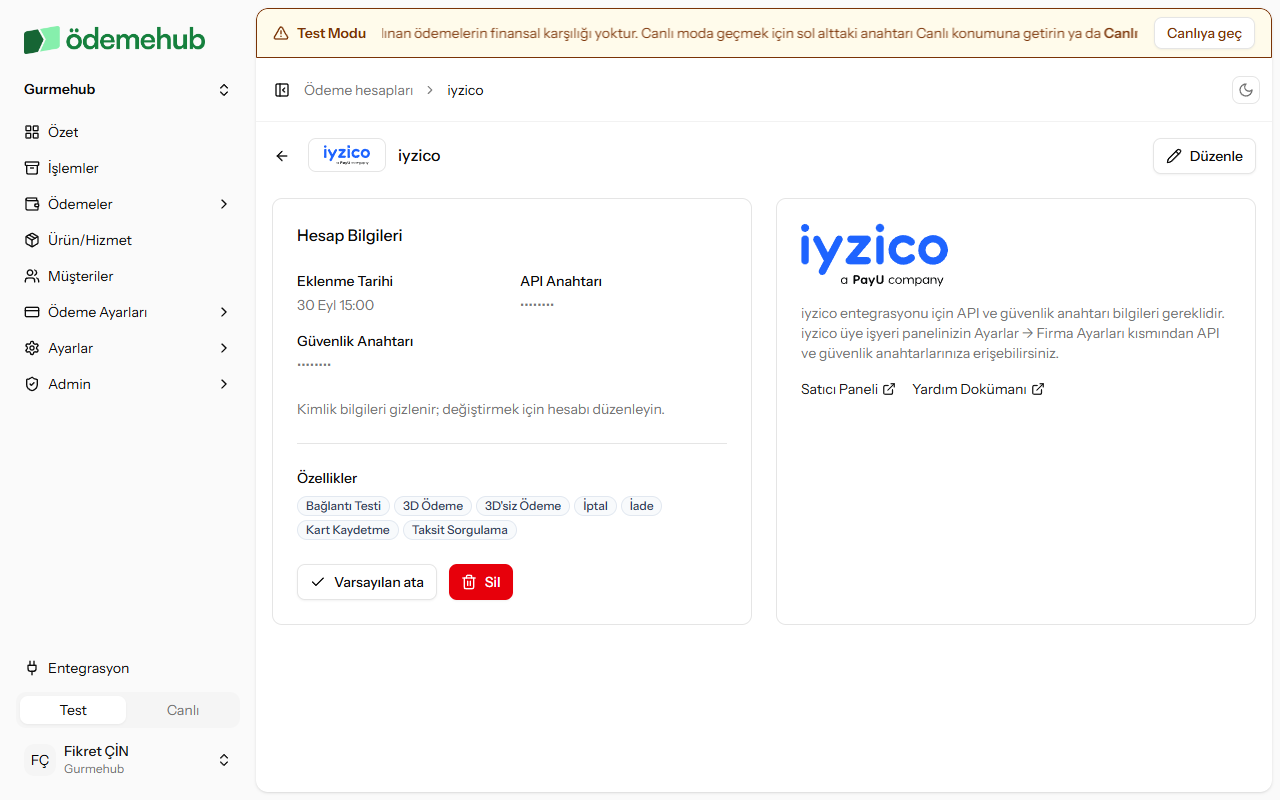
Task: Open the Yardım Dokümanı link
Action: tap(978, 389)
